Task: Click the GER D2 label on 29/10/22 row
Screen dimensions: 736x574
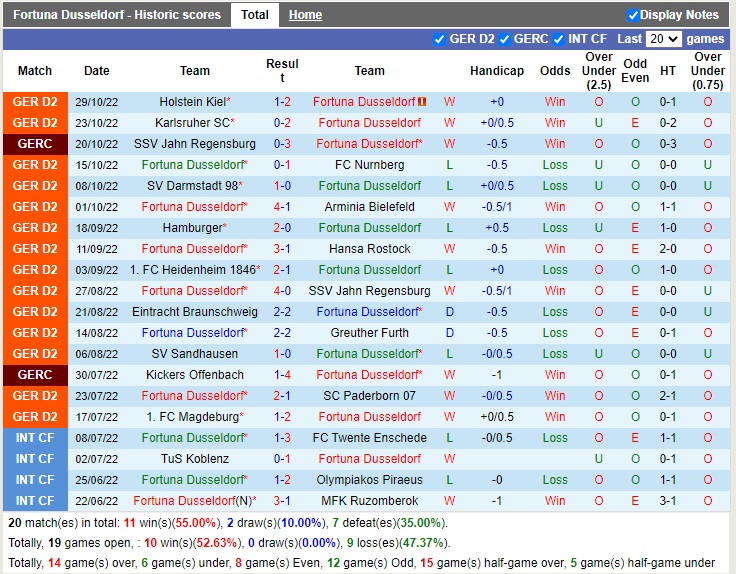Action: (35, 102)
